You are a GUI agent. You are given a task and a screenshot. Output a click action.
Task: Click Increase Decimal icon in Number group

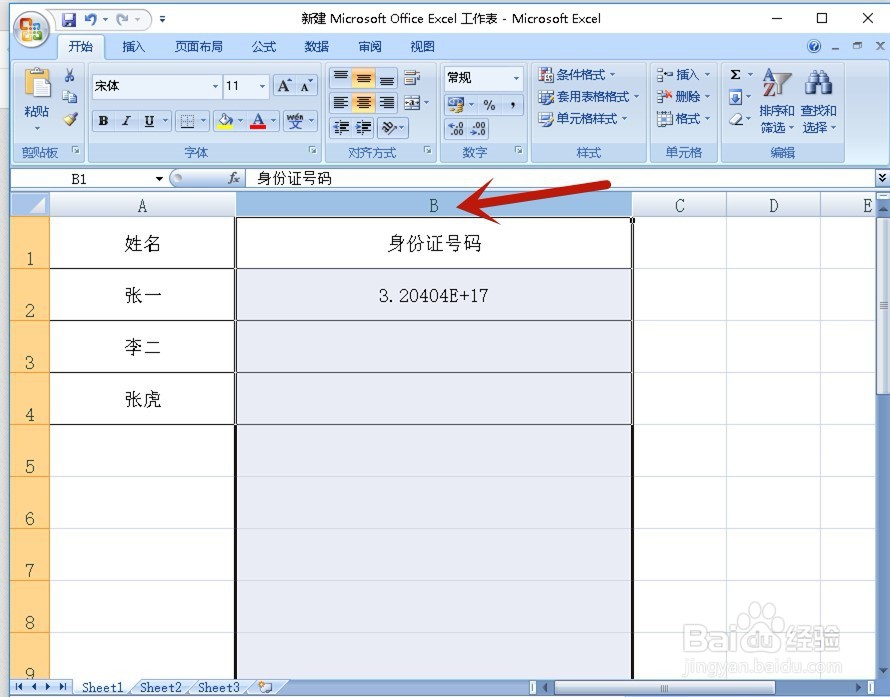(x=458, y=128)
